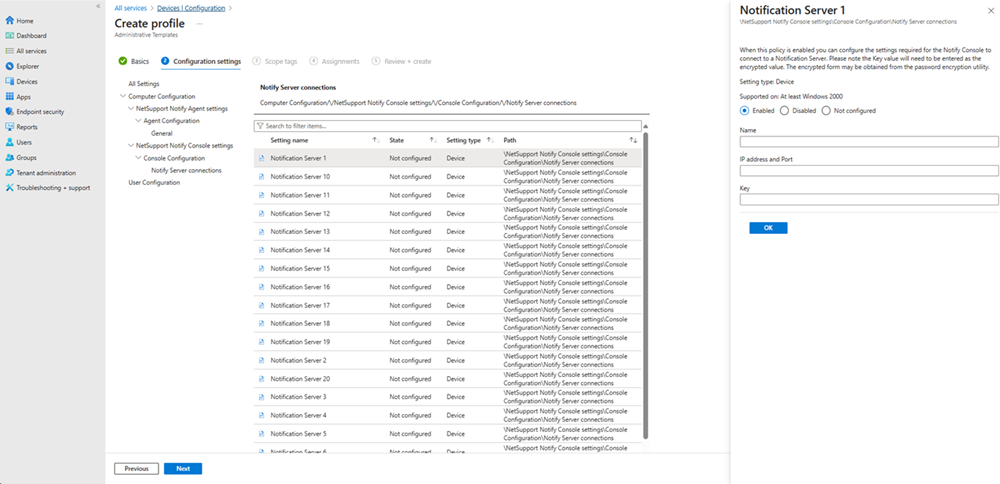Click the All services sidebar icon
This screenshot has width=1000, height=484.
[9, 51]
